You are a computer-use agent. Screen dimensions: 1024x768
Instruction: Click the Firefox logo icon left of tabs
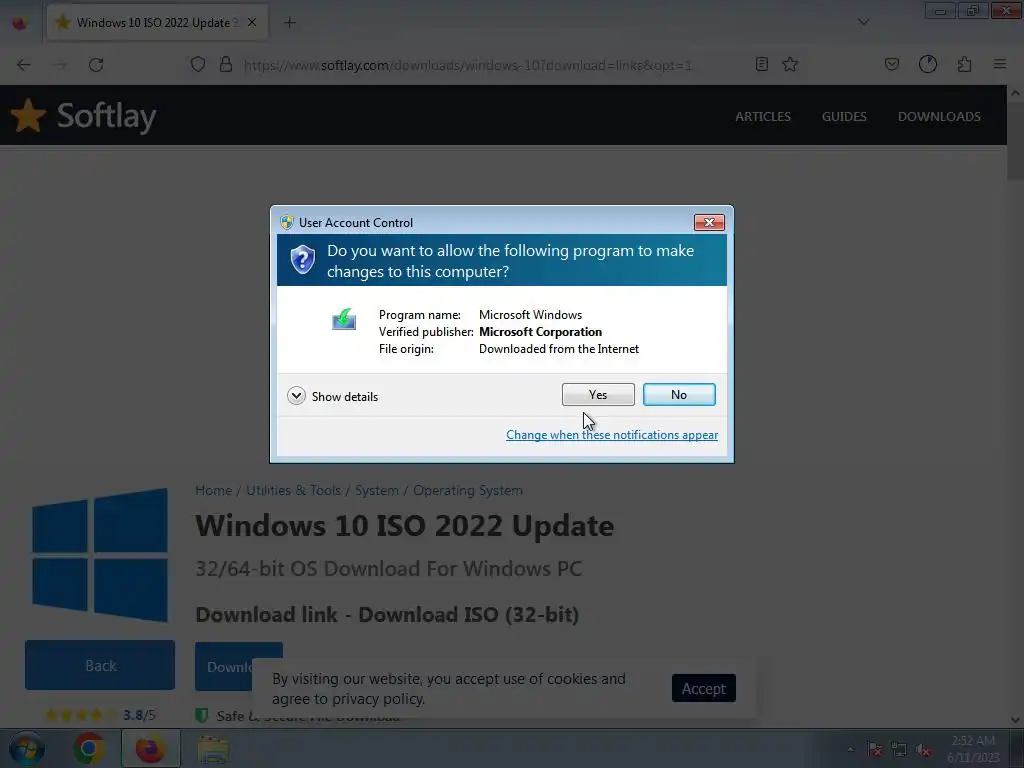tap(20, 23)
